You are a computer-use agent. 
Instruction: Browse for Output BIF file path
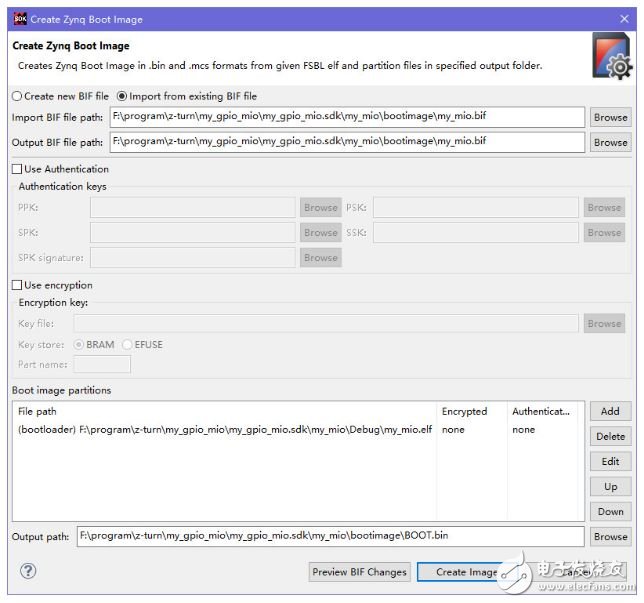point(610,142)
